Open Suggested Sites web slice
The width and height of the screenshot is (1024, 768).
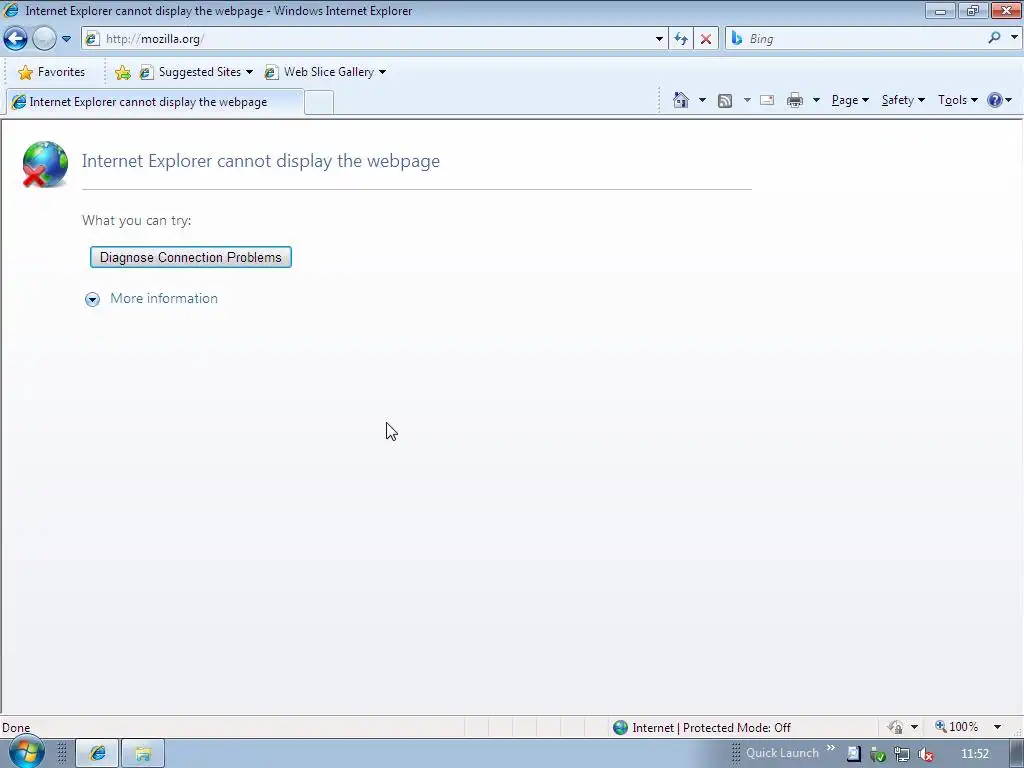pos(196,72)
